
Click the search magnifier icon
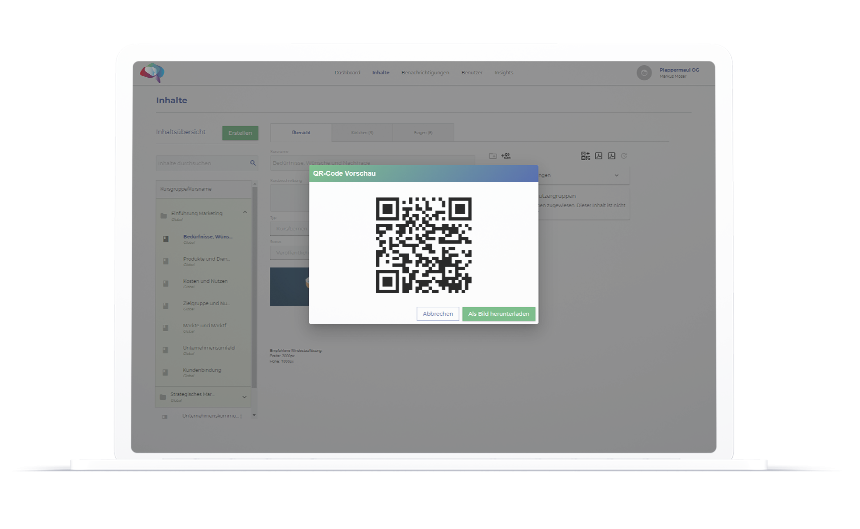pyautogui.click(x=253, y=163)
